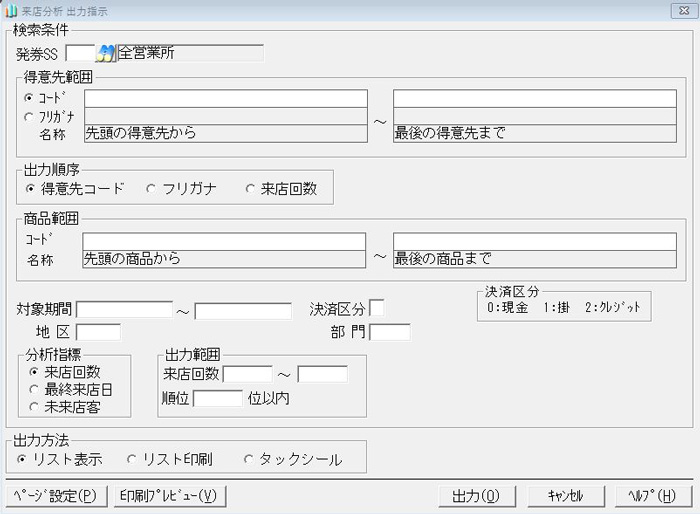Focus the 決済区分 input box
700x514 pixels.
coord(377,309)
